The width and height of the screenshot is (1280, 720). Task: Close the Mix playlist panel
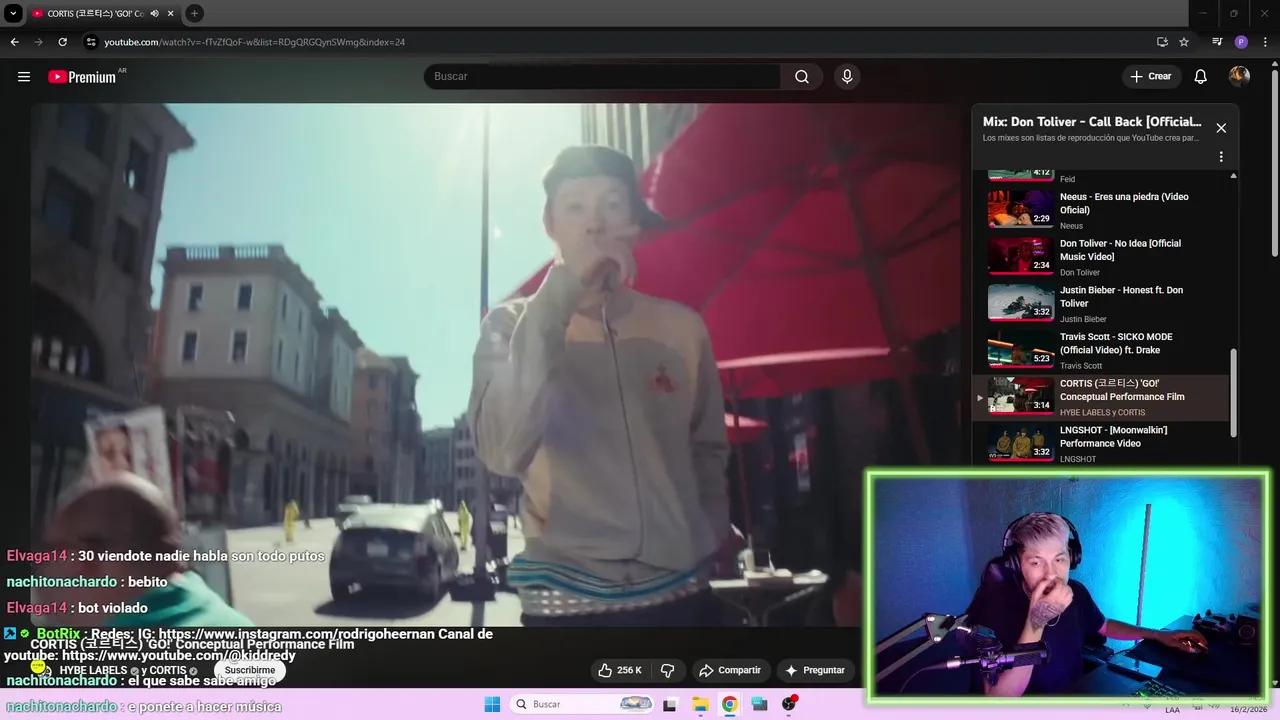pos(1221,128)
